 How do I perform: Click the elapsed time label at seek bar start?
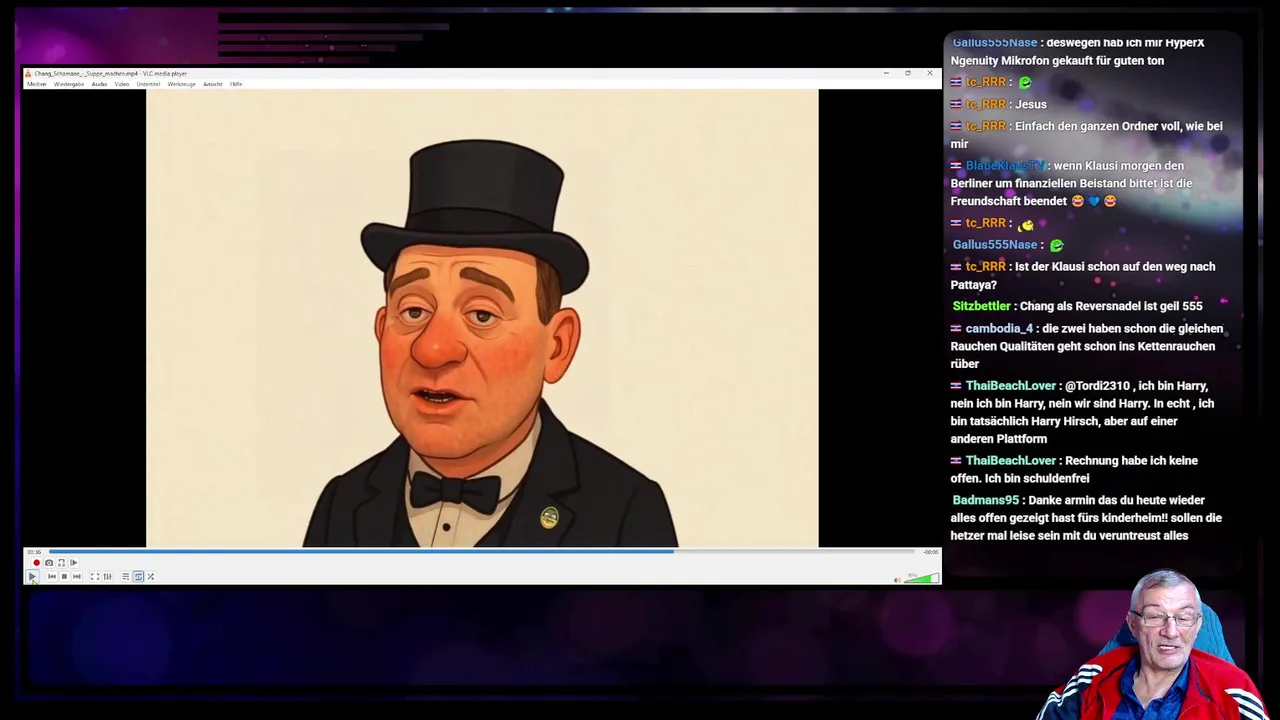pyautogui.click(x=35, y=552)
